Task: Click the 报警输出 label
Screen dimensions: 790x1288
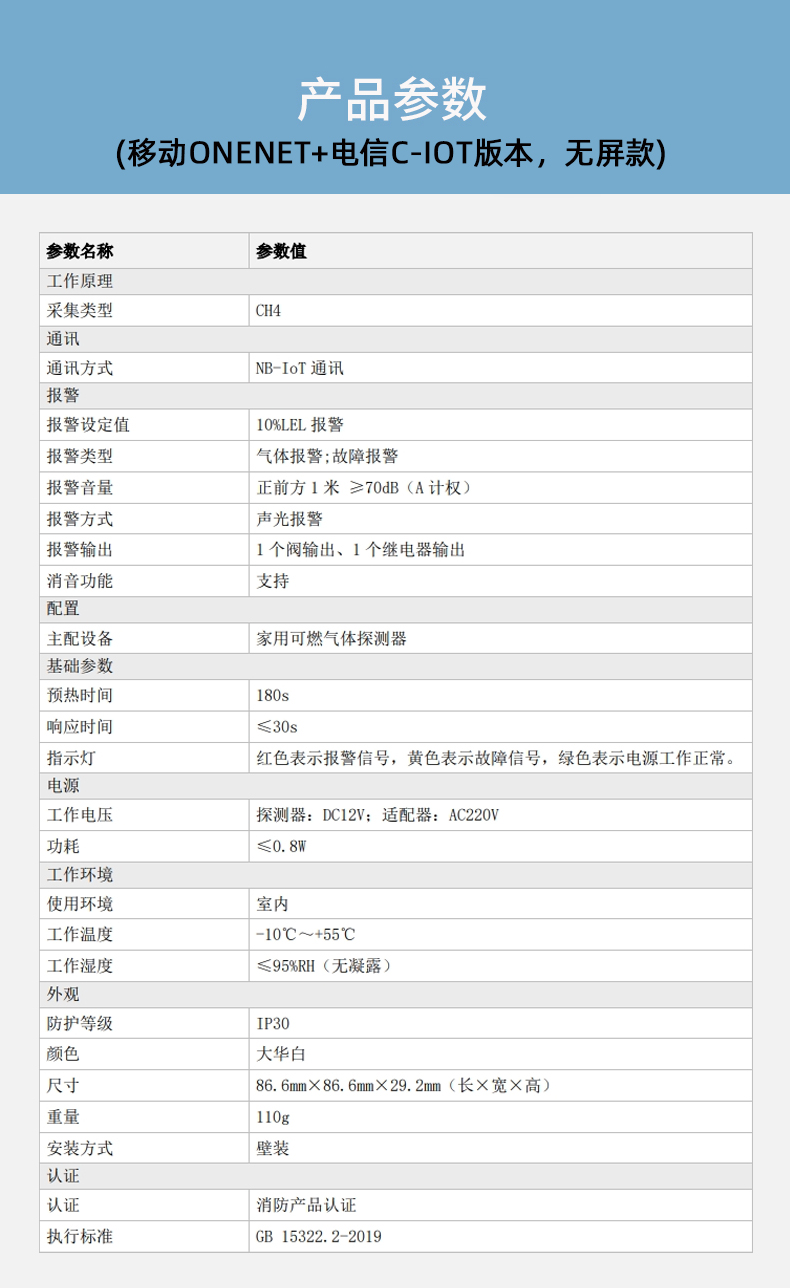Action: pos(80,550)
